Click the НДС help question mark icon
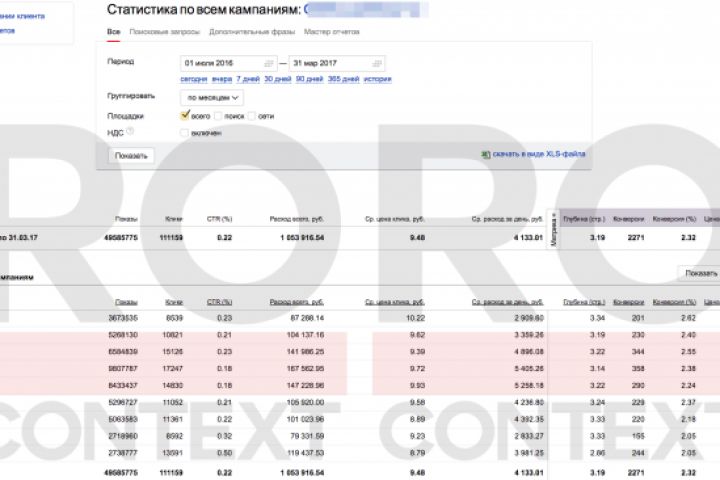 click(x=130, y=131)
